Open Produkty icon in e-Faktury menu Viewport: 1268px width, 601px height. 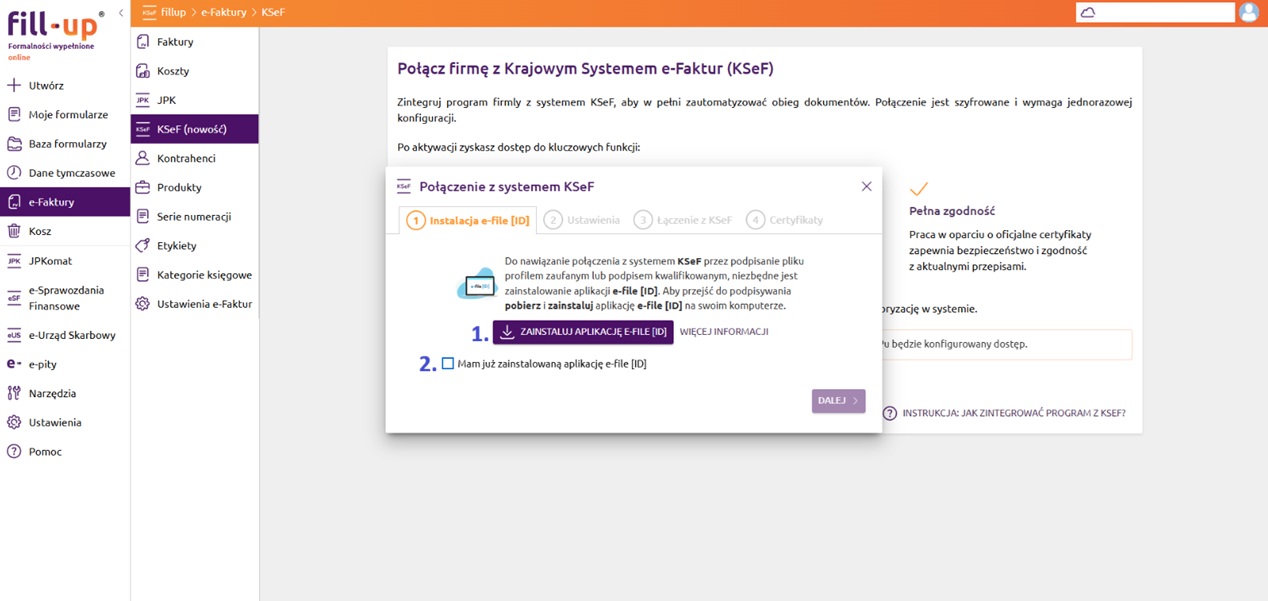(143, 188)
